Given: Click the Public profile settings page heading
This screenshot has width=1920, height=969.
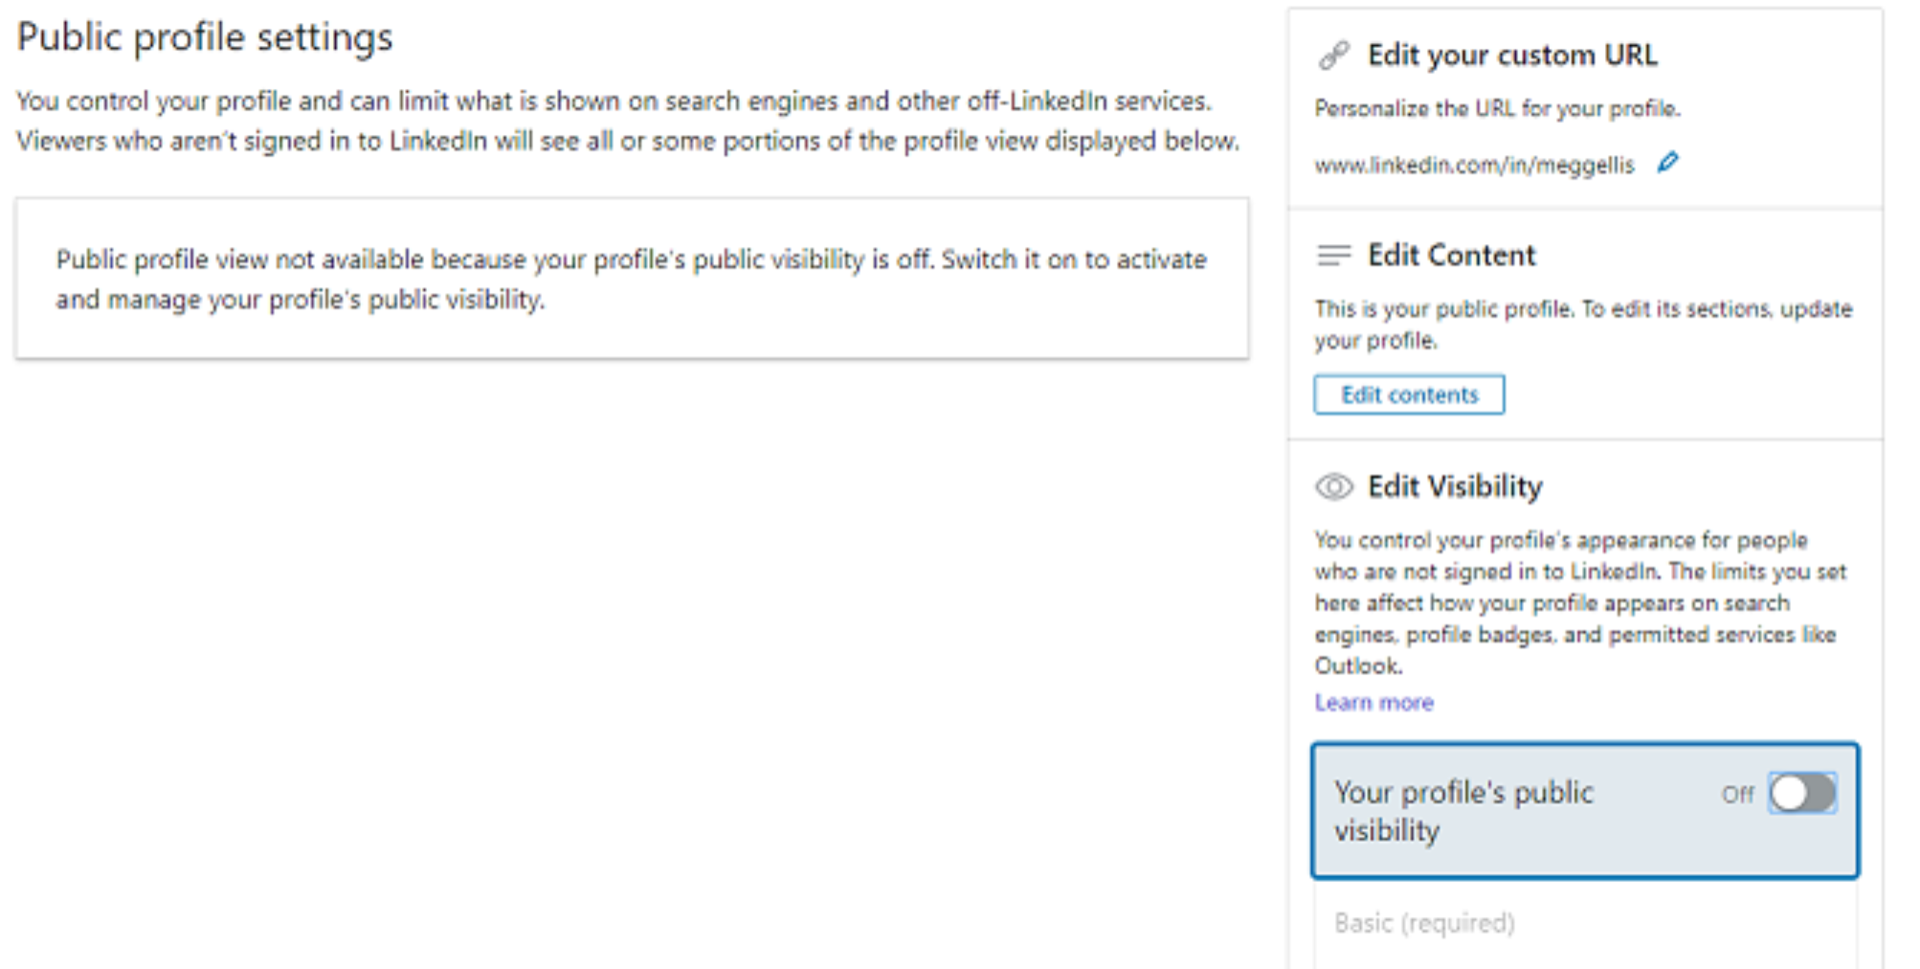Looking at the screenshot, I should click(x=205, y=38).
